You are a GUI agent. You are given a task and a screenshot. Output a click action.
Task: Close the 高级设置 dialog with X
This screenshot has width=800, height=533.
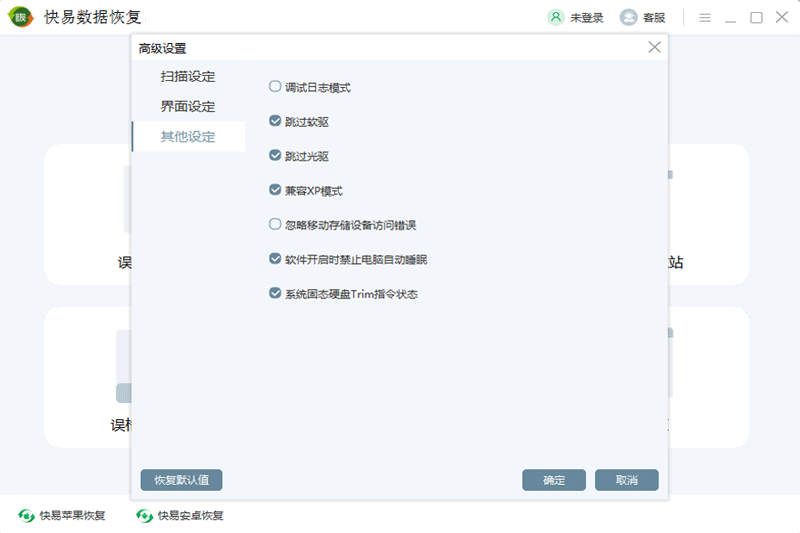[654, 47]
